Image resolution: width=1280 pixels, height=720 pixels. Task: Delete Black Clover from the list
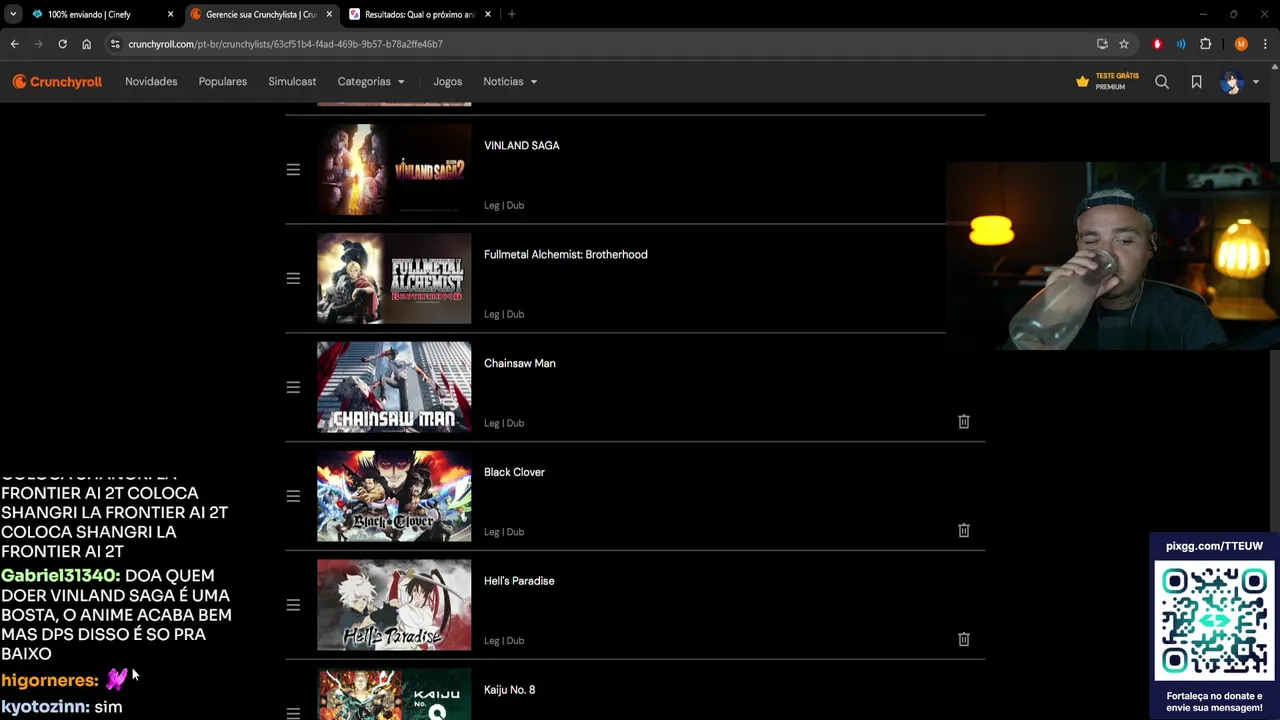coord(964,531)
